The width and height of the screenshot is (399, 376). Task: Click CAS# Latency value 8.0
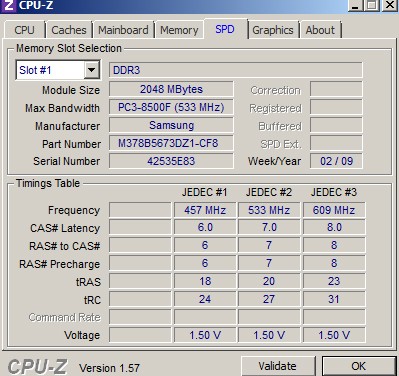334,227
